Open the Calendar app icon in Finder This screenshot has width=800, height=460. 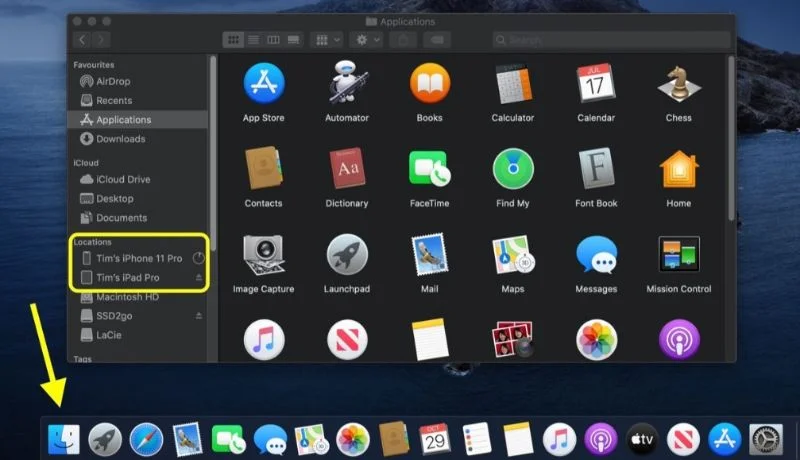pyautogui.click(x=595, y=83)
